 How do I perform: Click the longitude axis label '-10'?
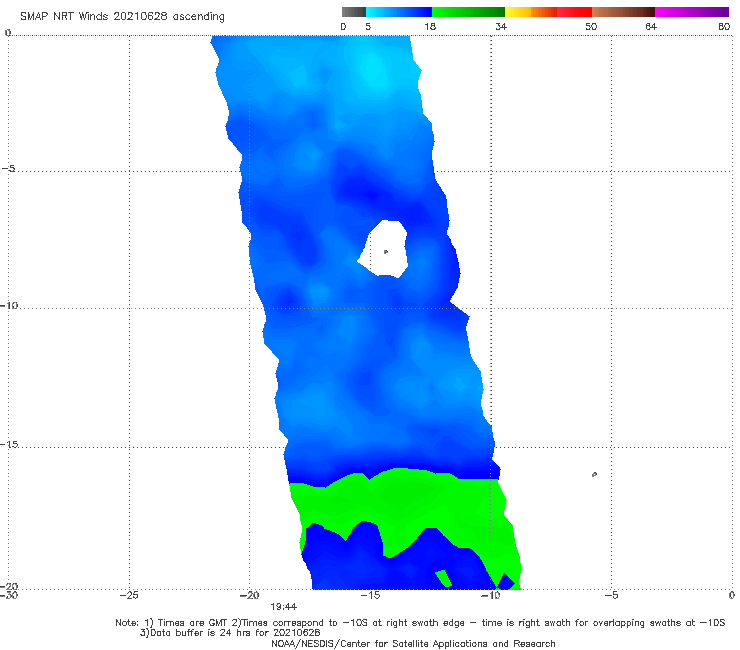tap(490, 595)
